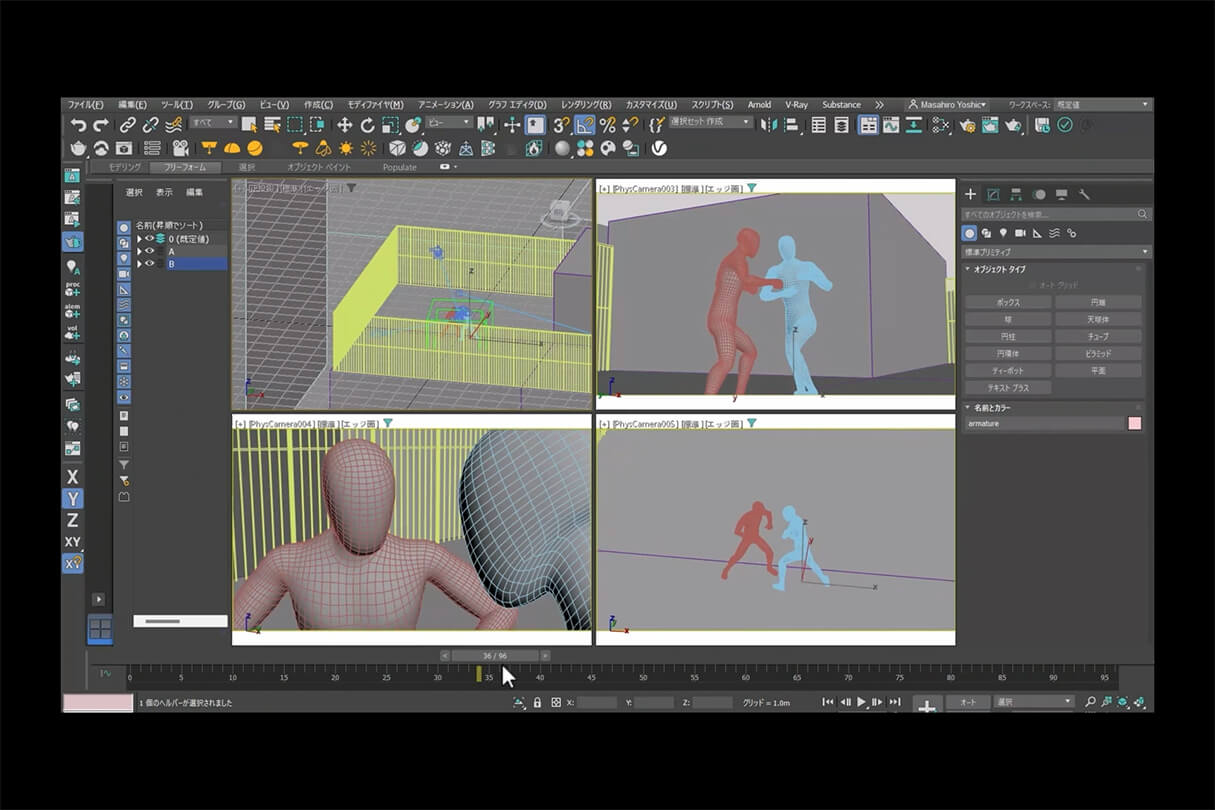The image size is (1215, 810).
Task: Select the Cameras category in the Create panel
Action: [1020, 233]
